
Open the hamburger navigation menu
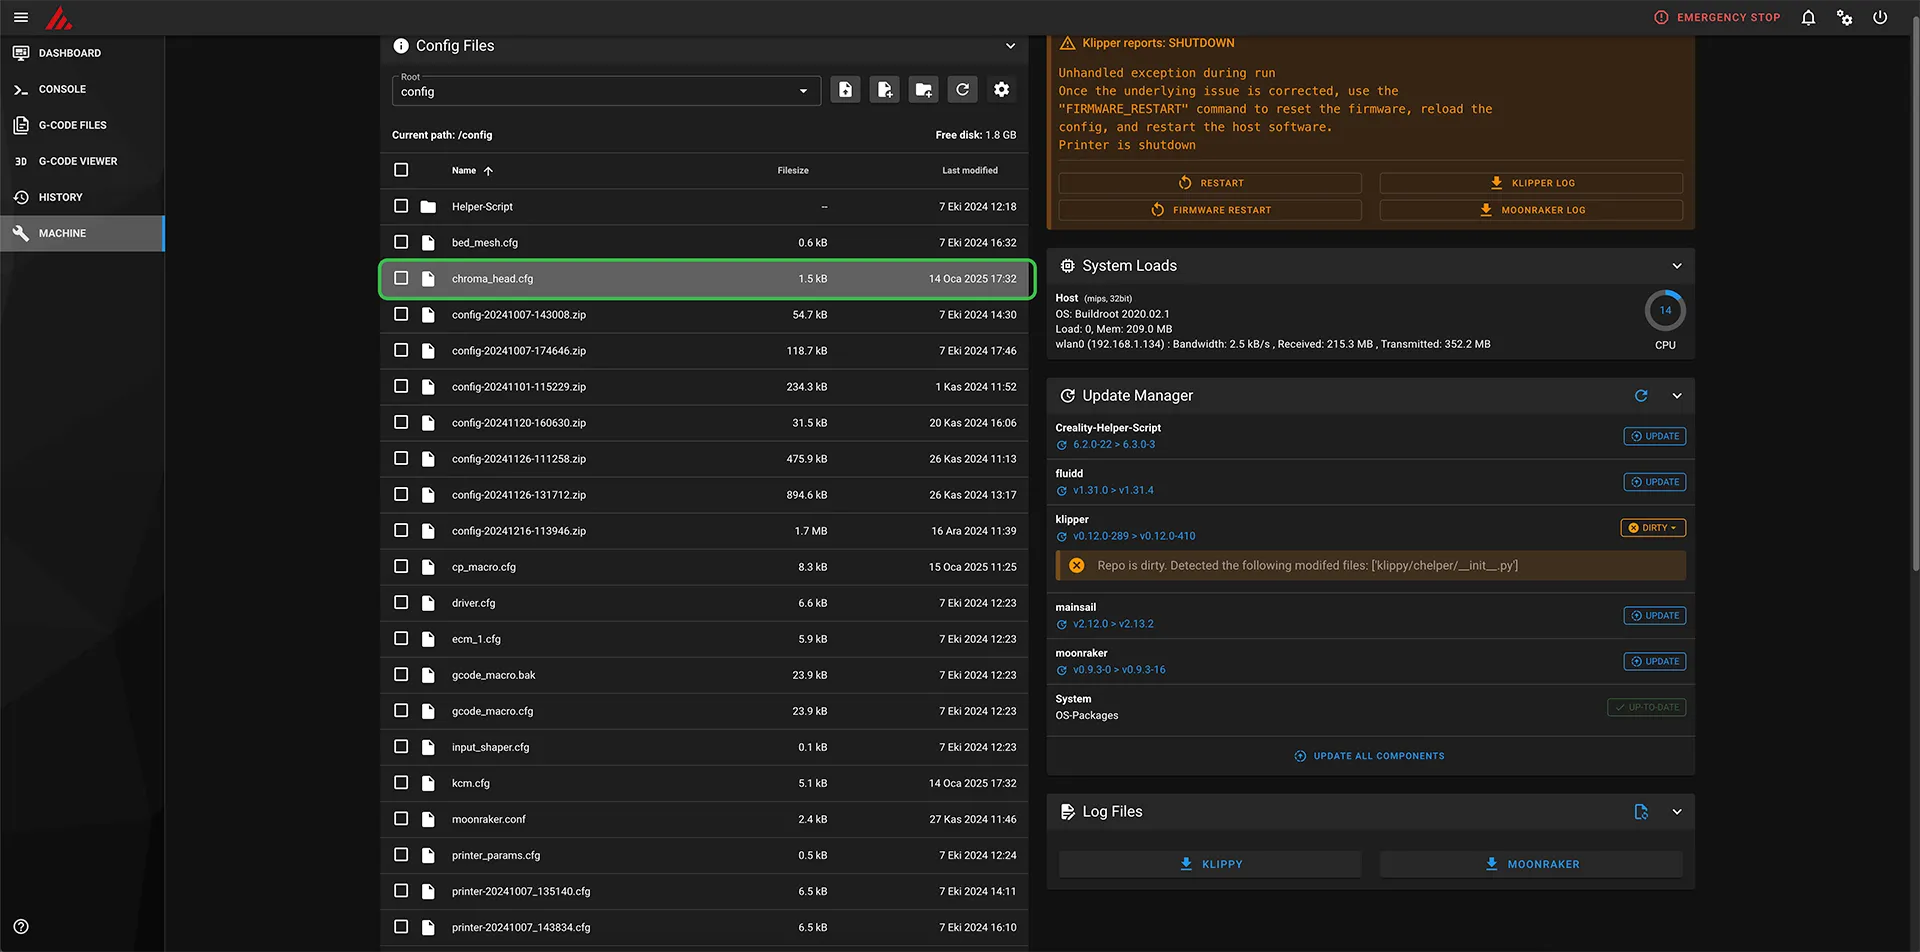tap(21, 17)
